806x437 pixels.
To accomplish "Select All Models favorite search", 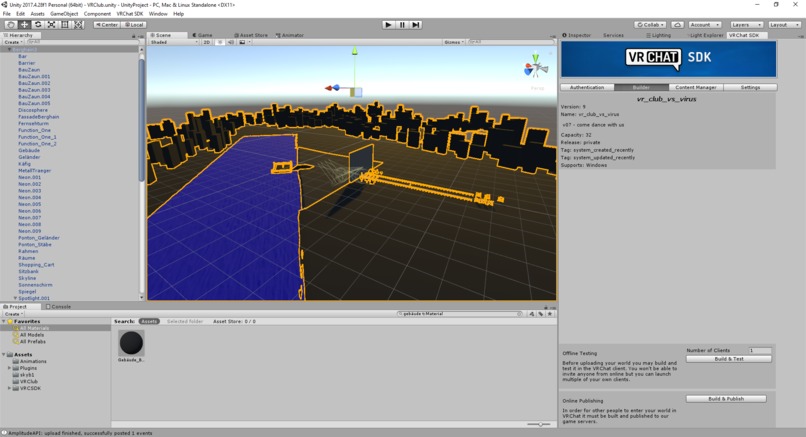I will point(31,335).
